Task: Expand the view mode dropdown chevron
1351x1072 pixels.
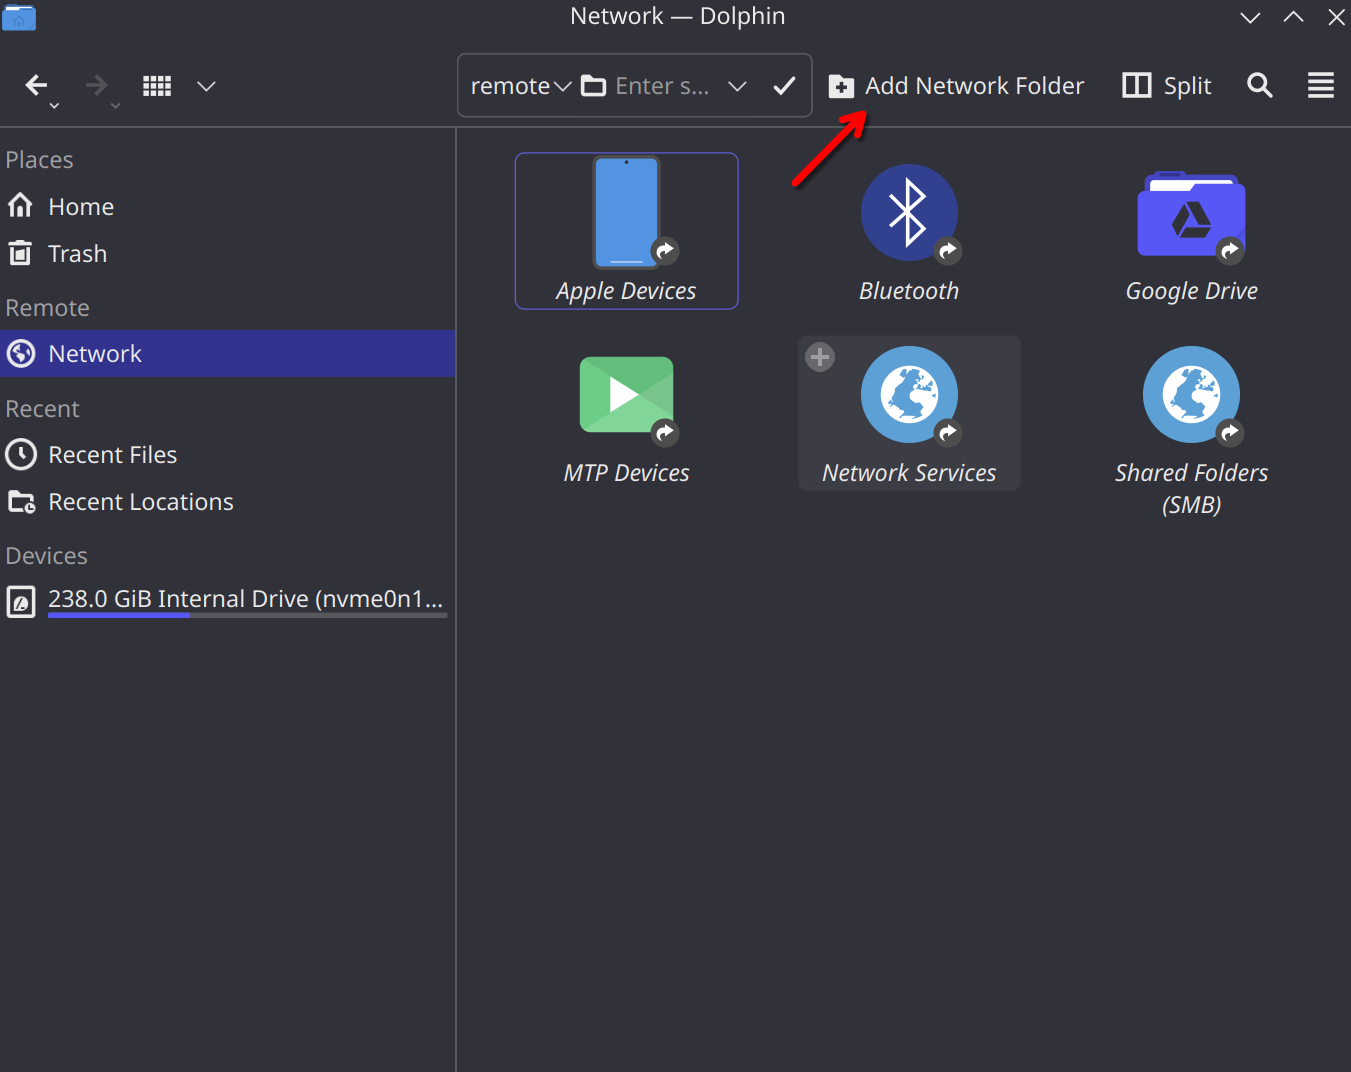Action: coord(206,86)
